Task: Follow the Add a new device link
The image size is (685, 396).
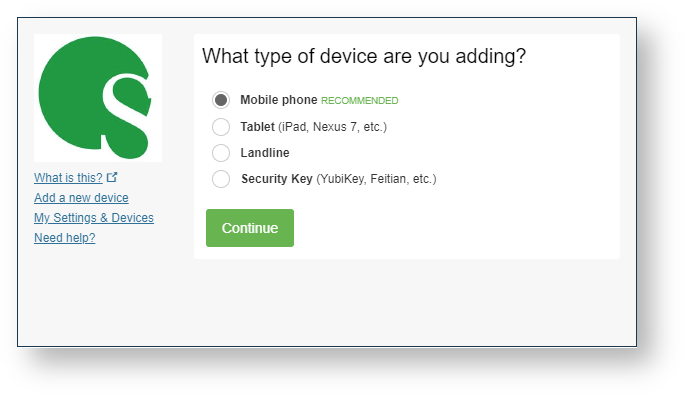Action: click(81, 198)
